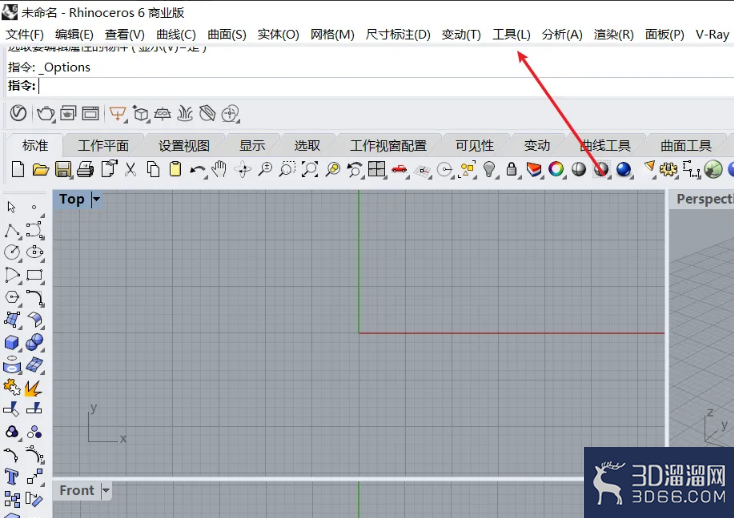Click the V-Ray logo icon
Viewport: 734px width, 518px height.
coord(18,113)
